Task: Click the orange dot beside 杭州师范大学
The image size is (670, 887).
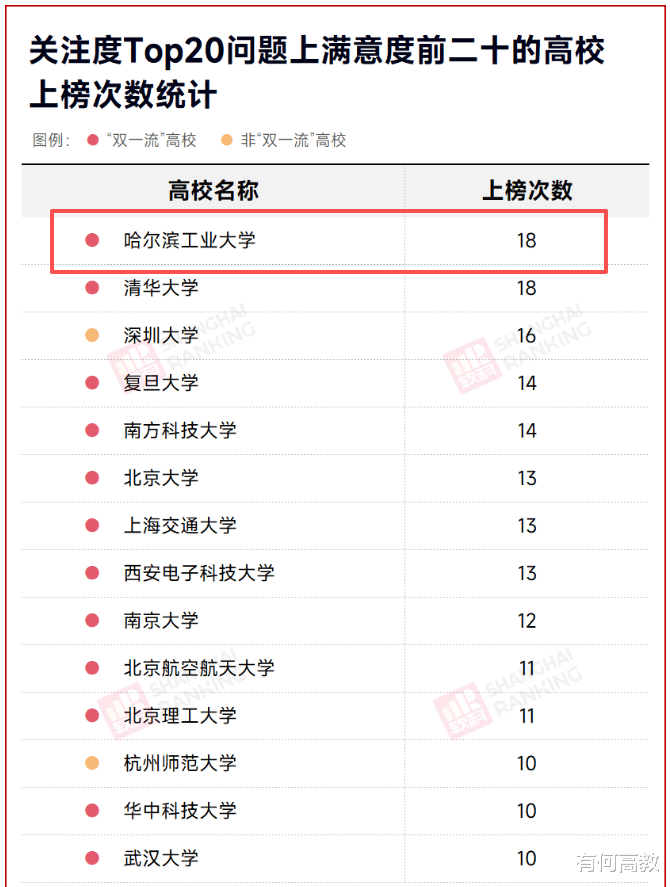Action: 92,763
